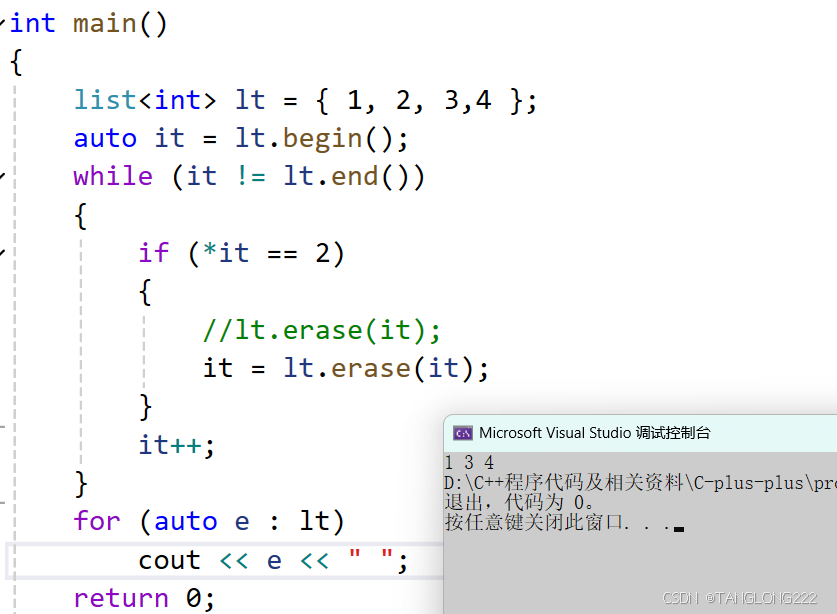837x614 pixels.
Task: Click the initializer list '{ 1, 2, 3,4 }'
Action: pyautogui.click(x=419, y=100)
